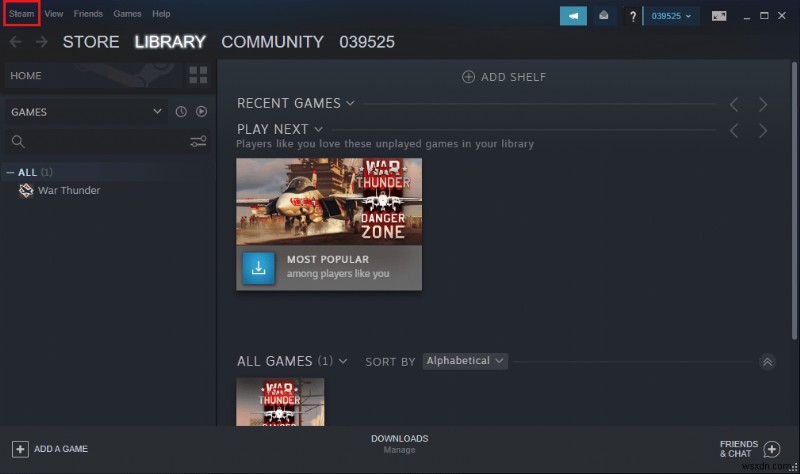Image resolution: width=800 pixels, height=474 pixels.
Task: Switch to the STORE tab
Action: point(91,42)
